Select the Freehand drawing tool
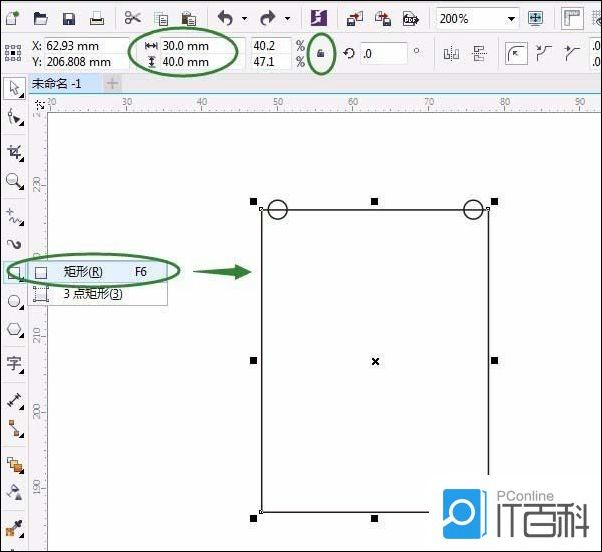602x552 pixels. pyautogui.click(x=15, y=217)
